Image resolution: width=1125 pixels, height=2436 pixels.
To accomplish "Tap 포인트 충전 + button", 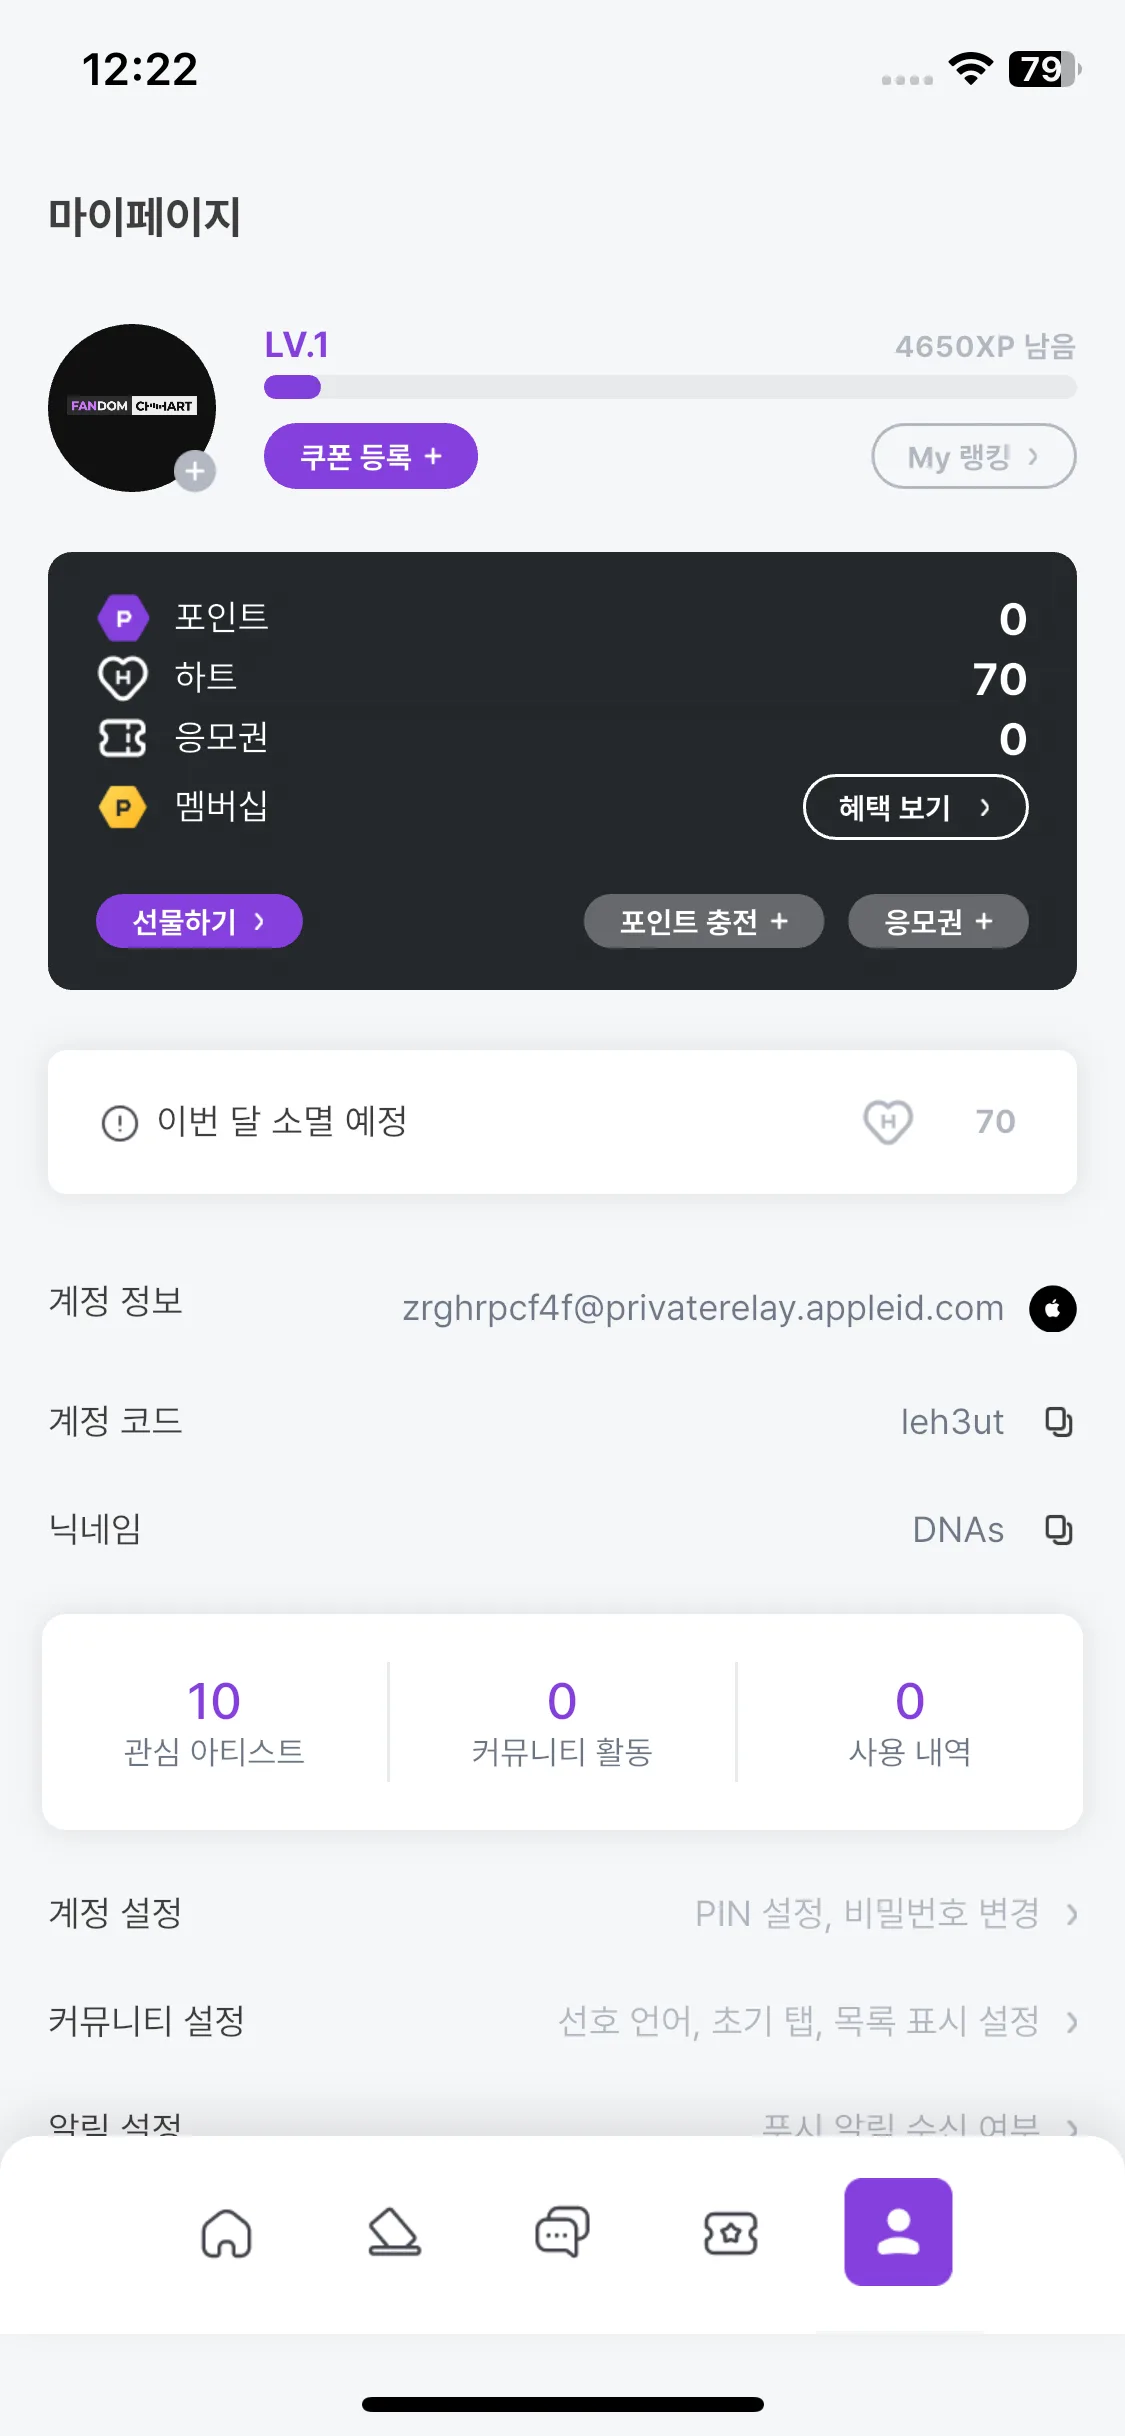I will coord(704,921).
